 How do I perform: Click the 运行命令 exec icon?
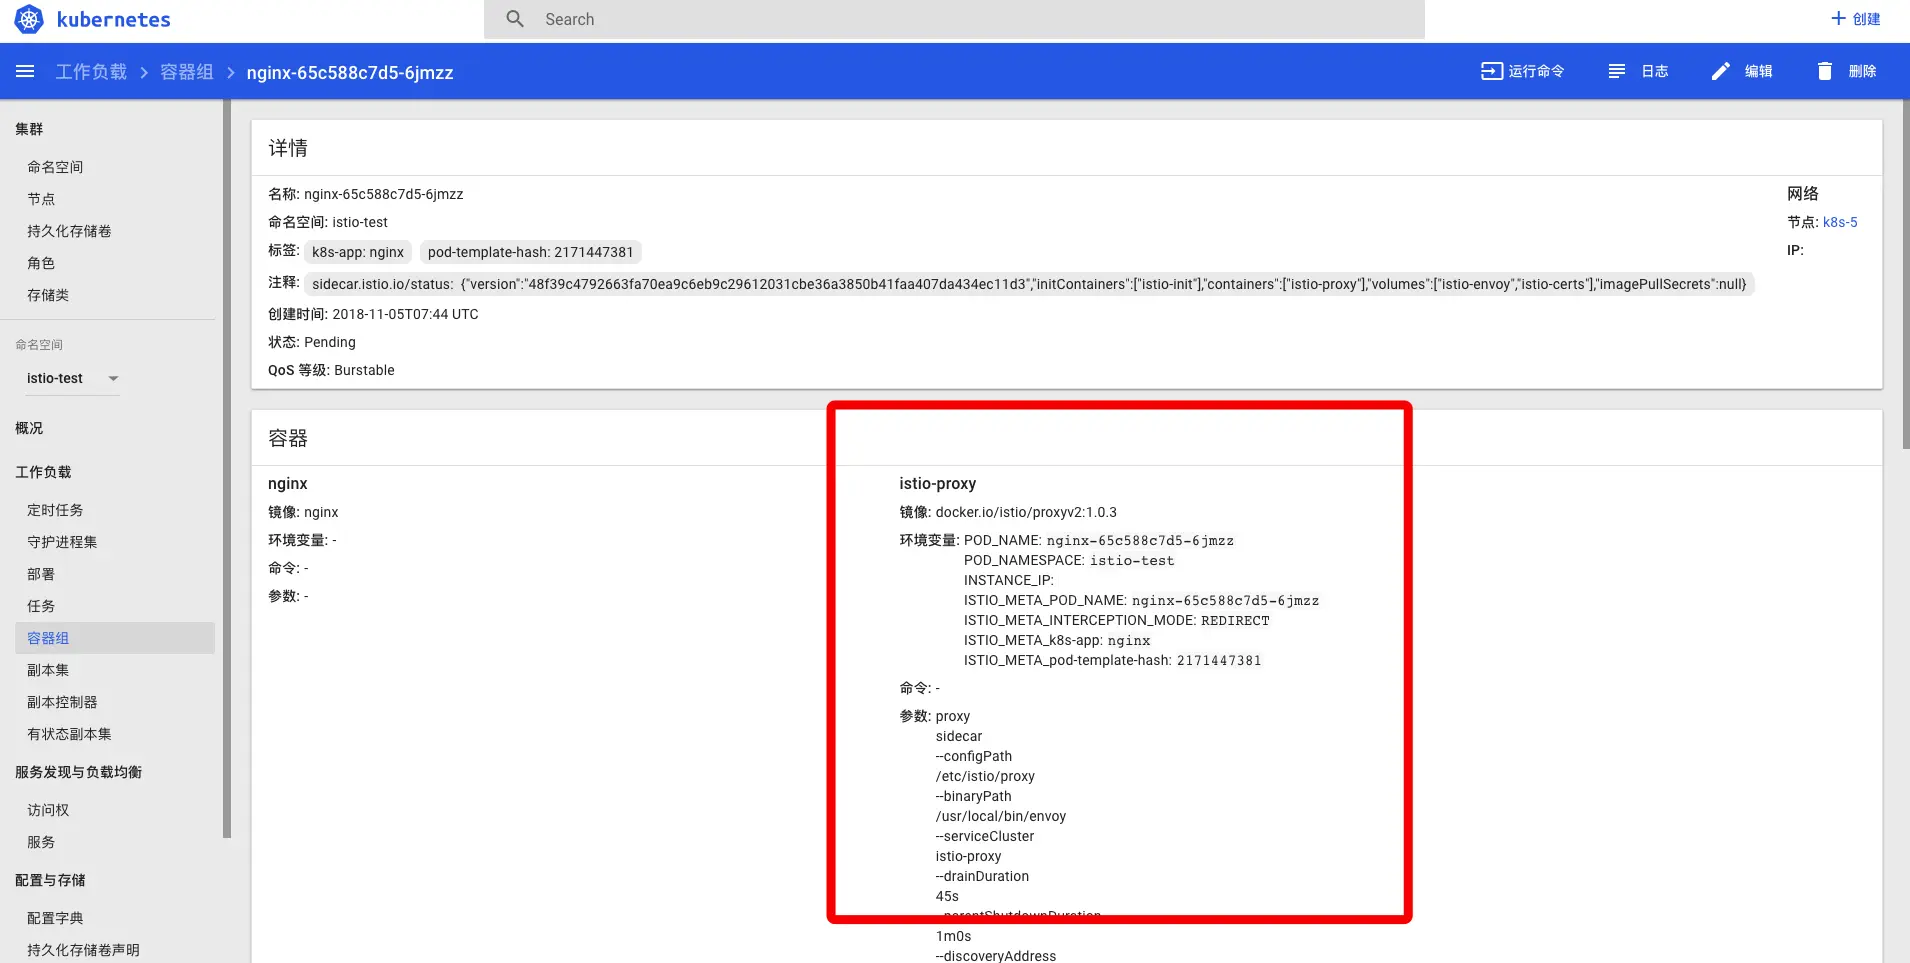point(1491,71)
